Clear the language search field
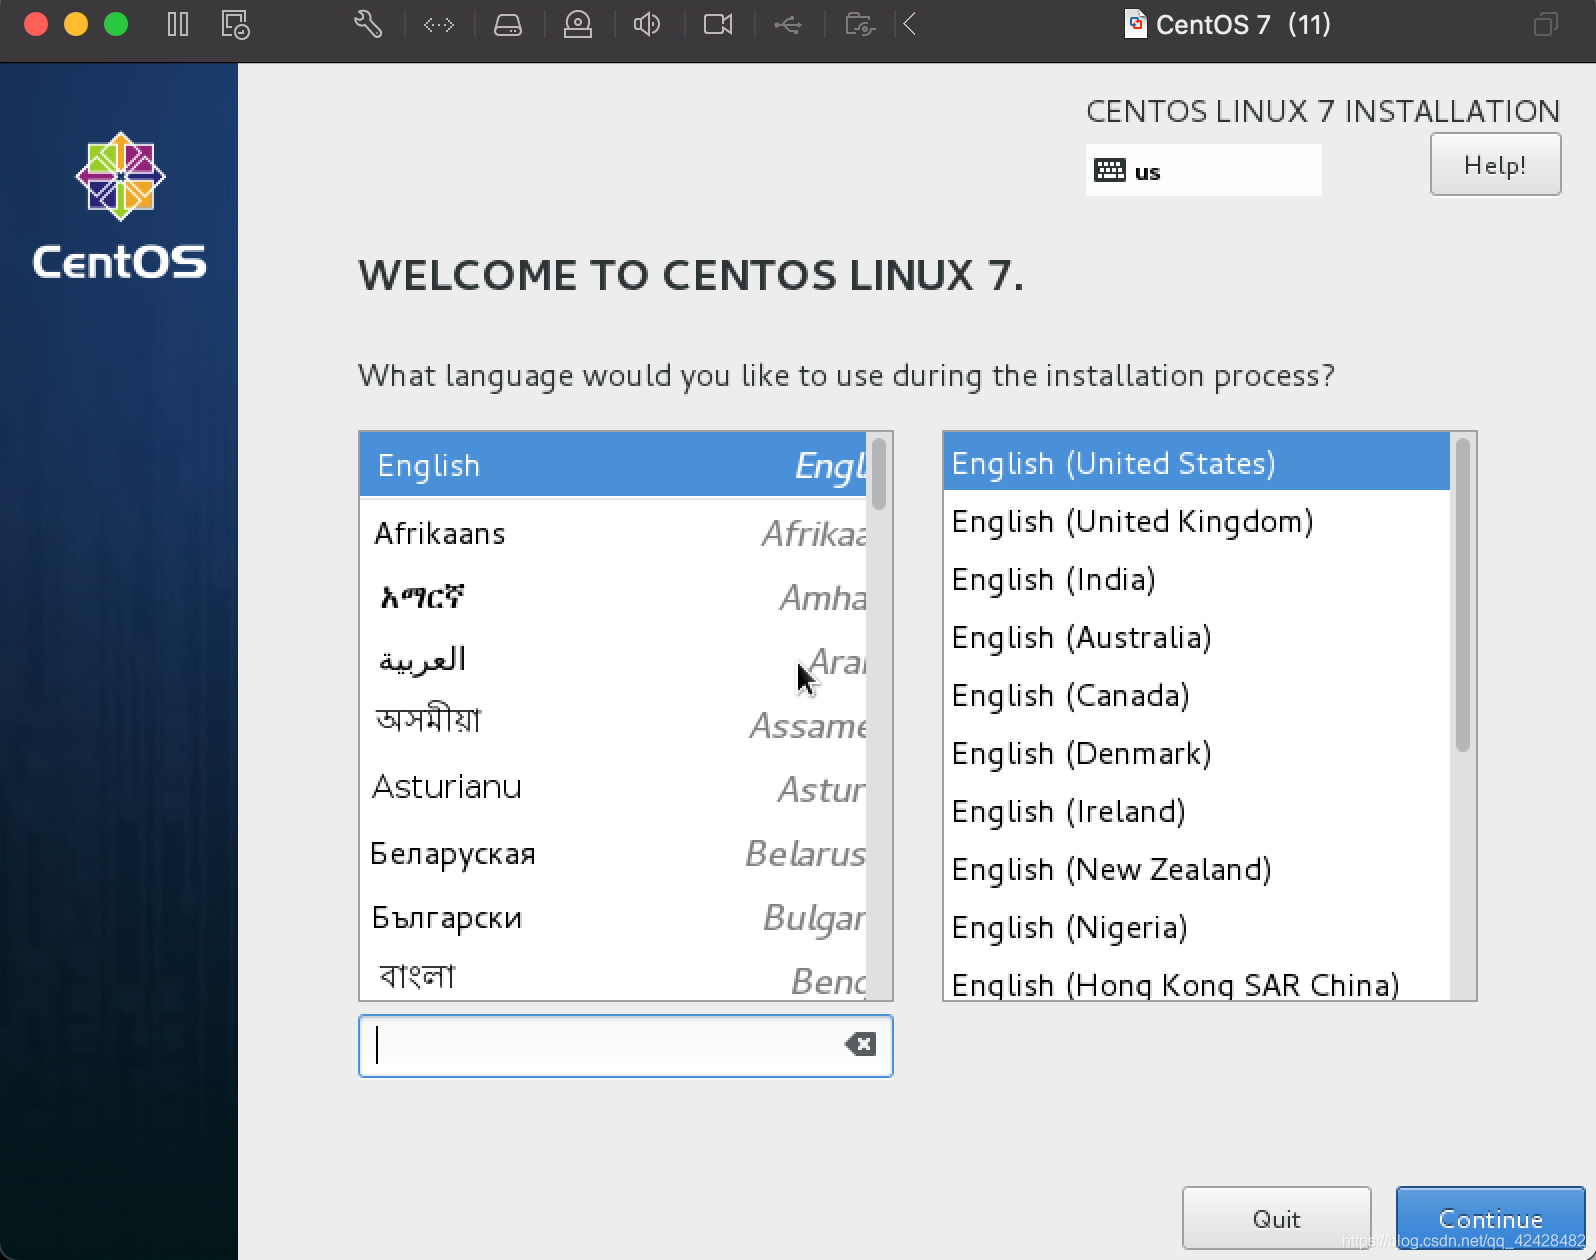 point(860,1045)
